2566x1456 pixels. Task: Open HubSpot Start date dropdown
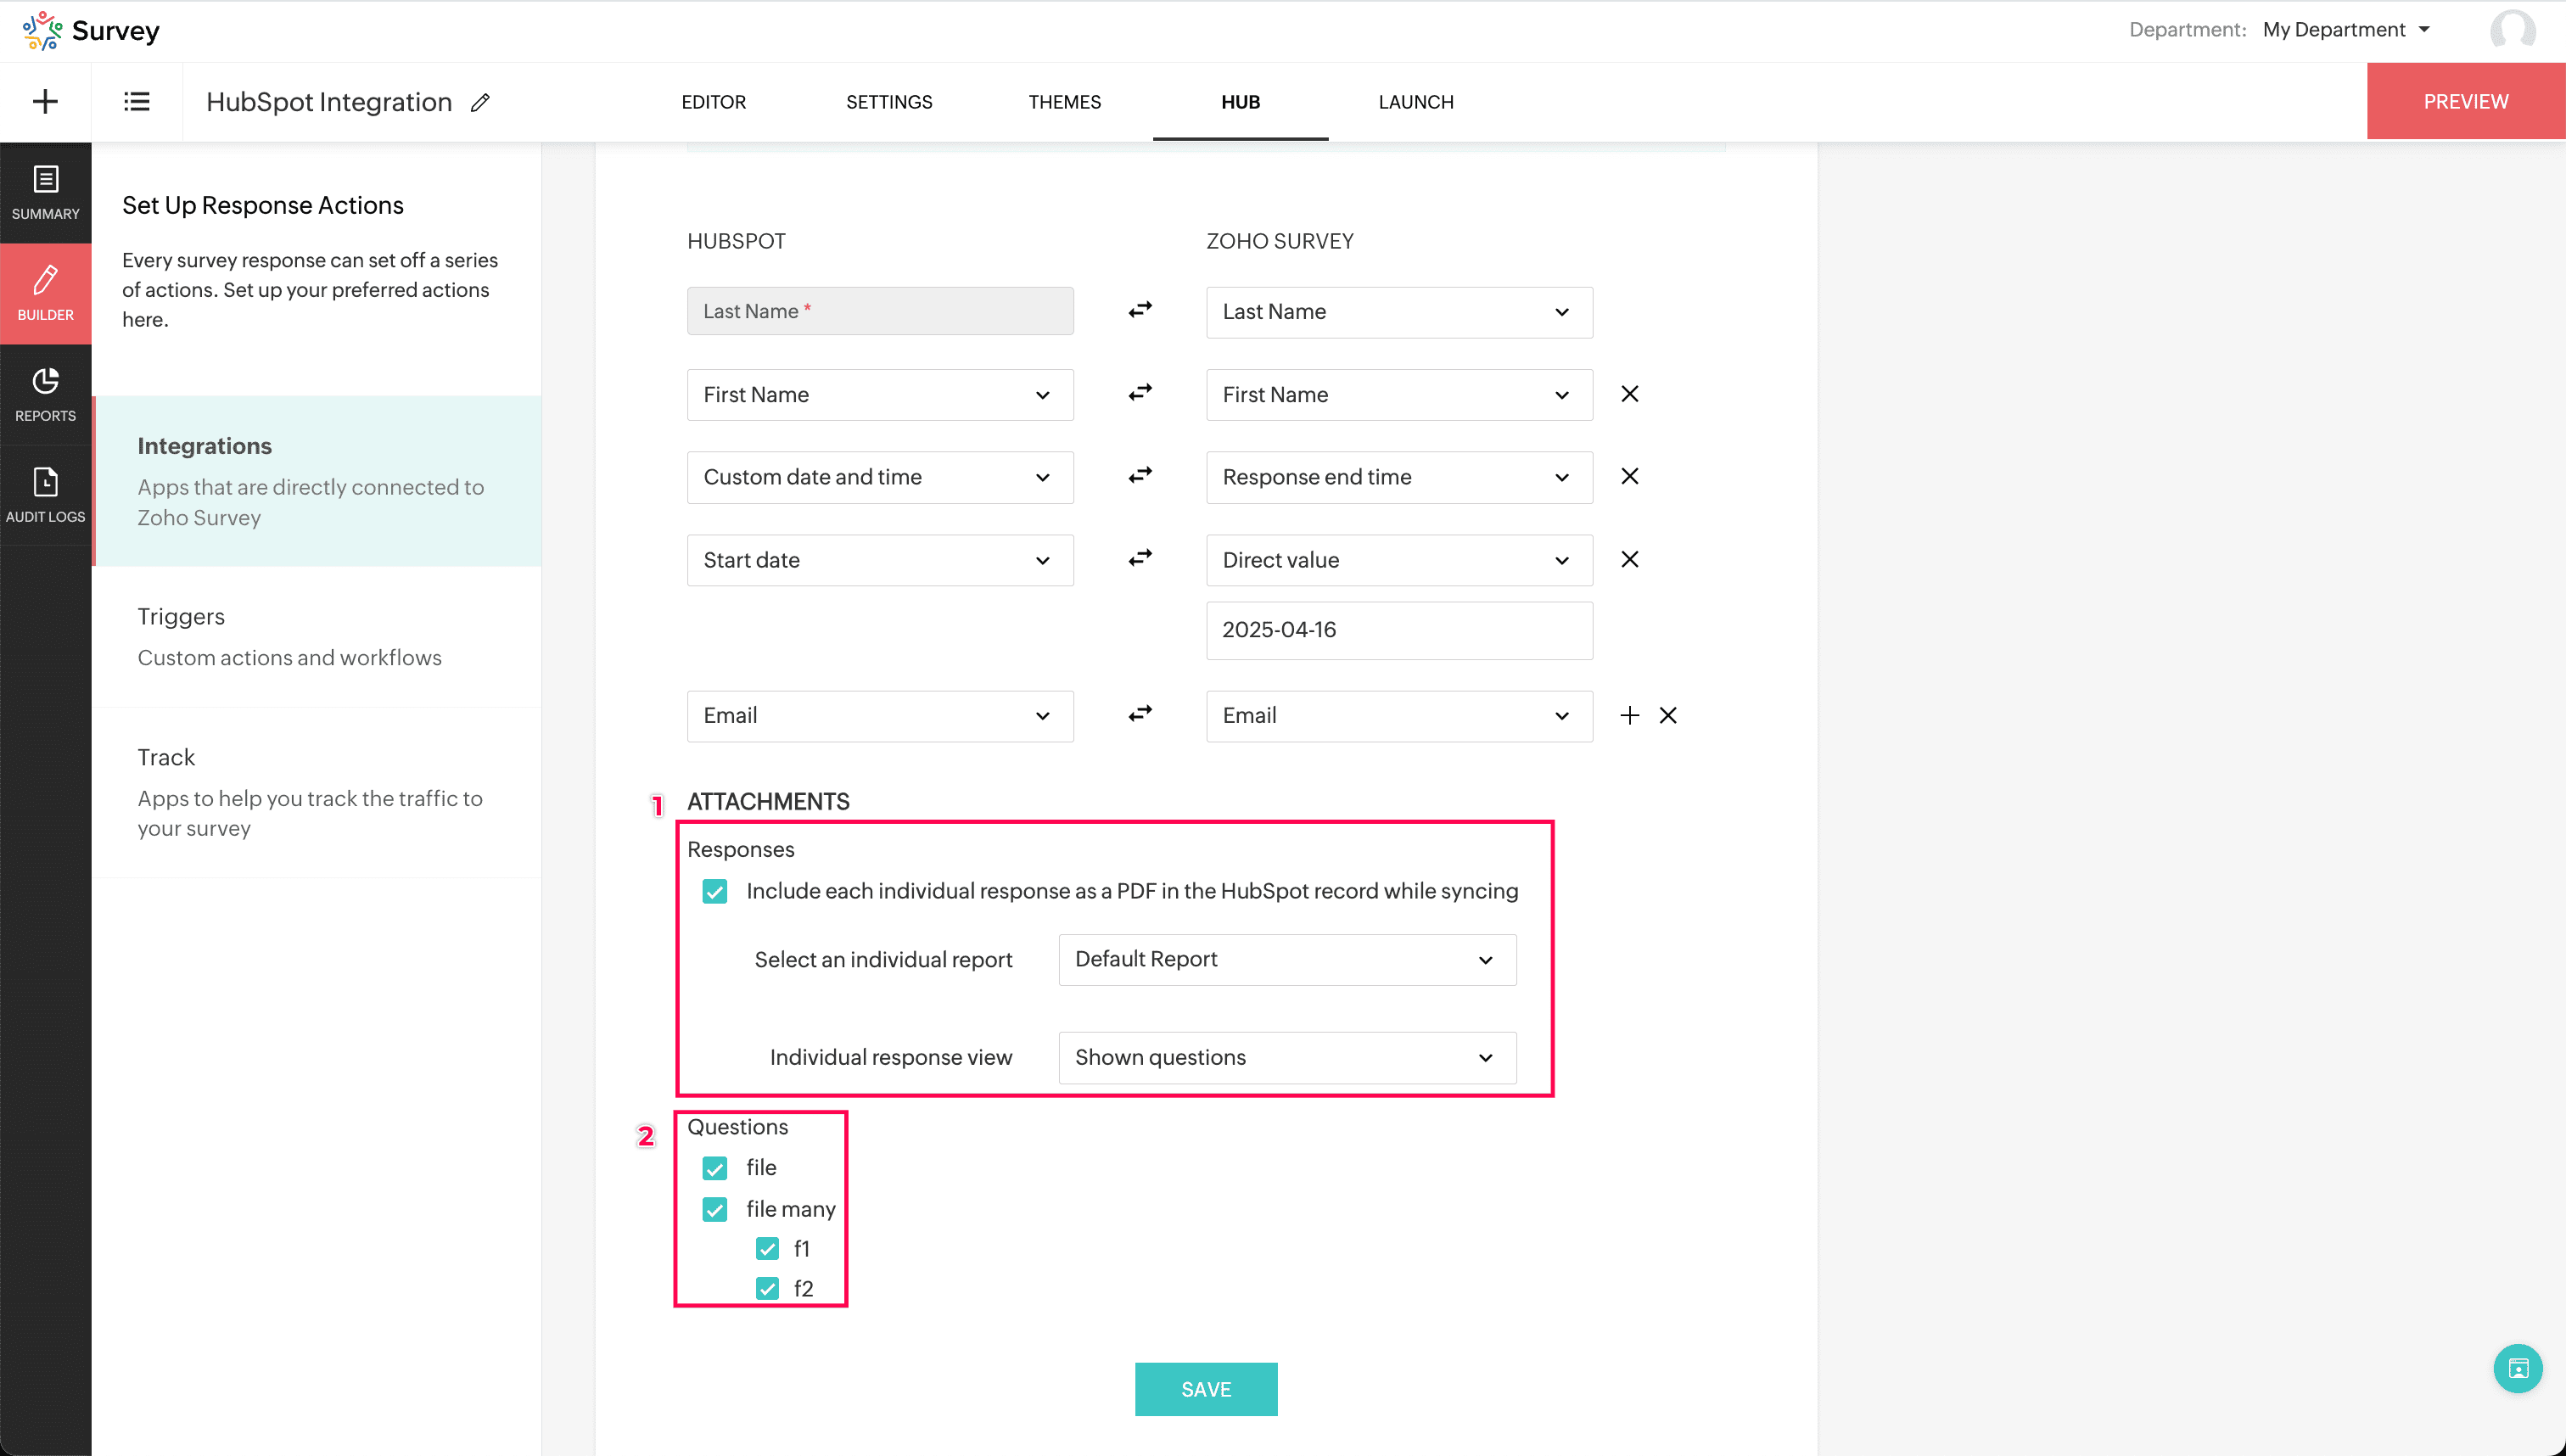pos(880,560)
